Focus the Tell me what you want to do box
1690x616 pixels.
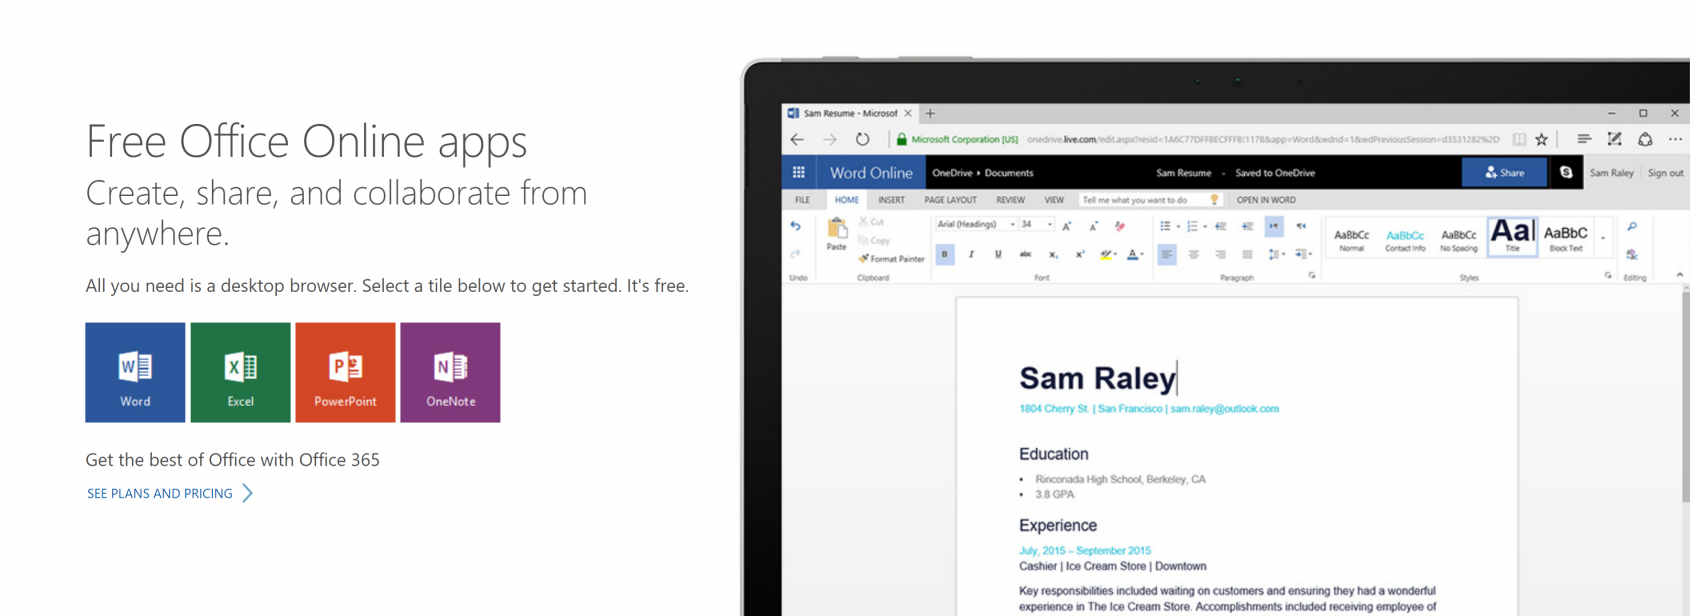pyautogui.click(x=1150, y=200)
